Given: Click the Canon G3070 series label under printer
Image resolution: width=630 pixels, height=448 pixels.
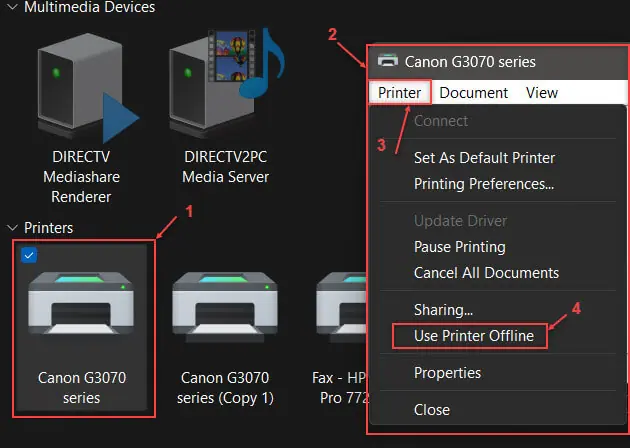Looking at the screenshot, I should [82, 388].
